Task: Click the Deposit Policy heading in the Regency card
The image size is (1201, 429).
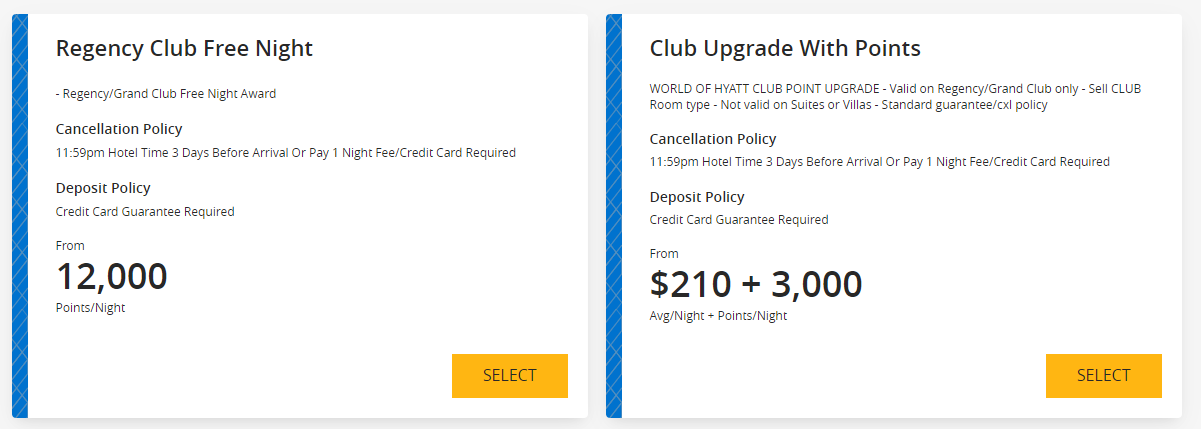Action: tap(103, 188)
